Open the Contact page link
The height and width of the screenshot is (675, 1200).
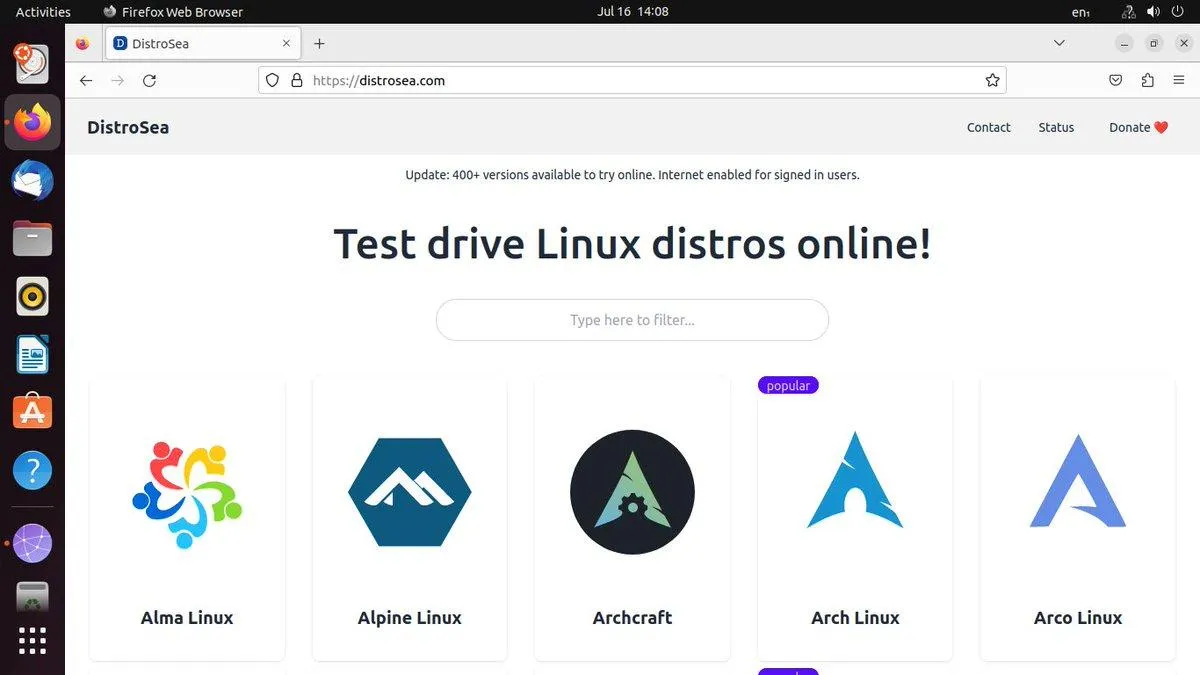[989, 127]
